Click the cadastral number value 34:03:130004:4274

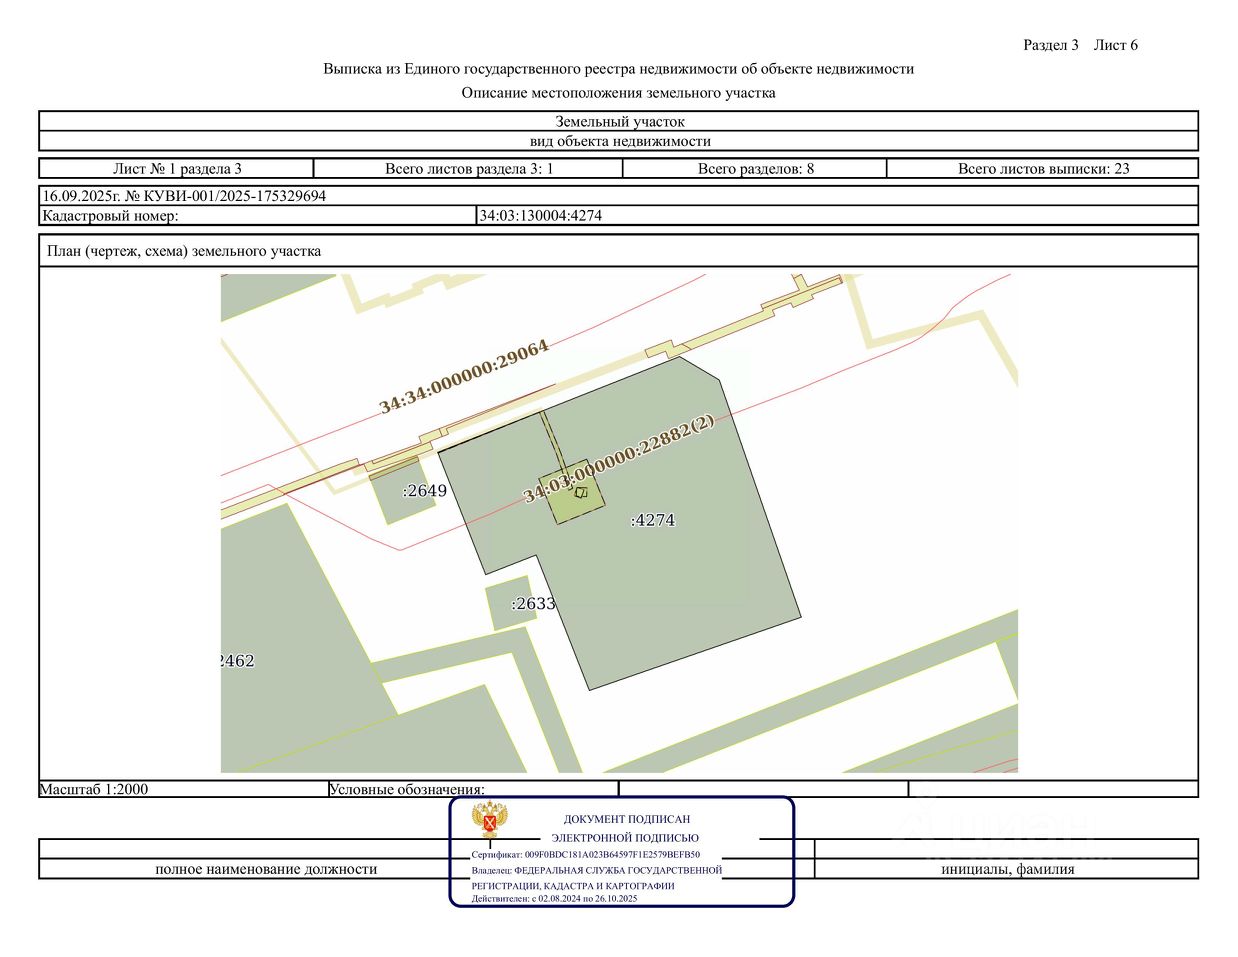(x=541, y=216)
